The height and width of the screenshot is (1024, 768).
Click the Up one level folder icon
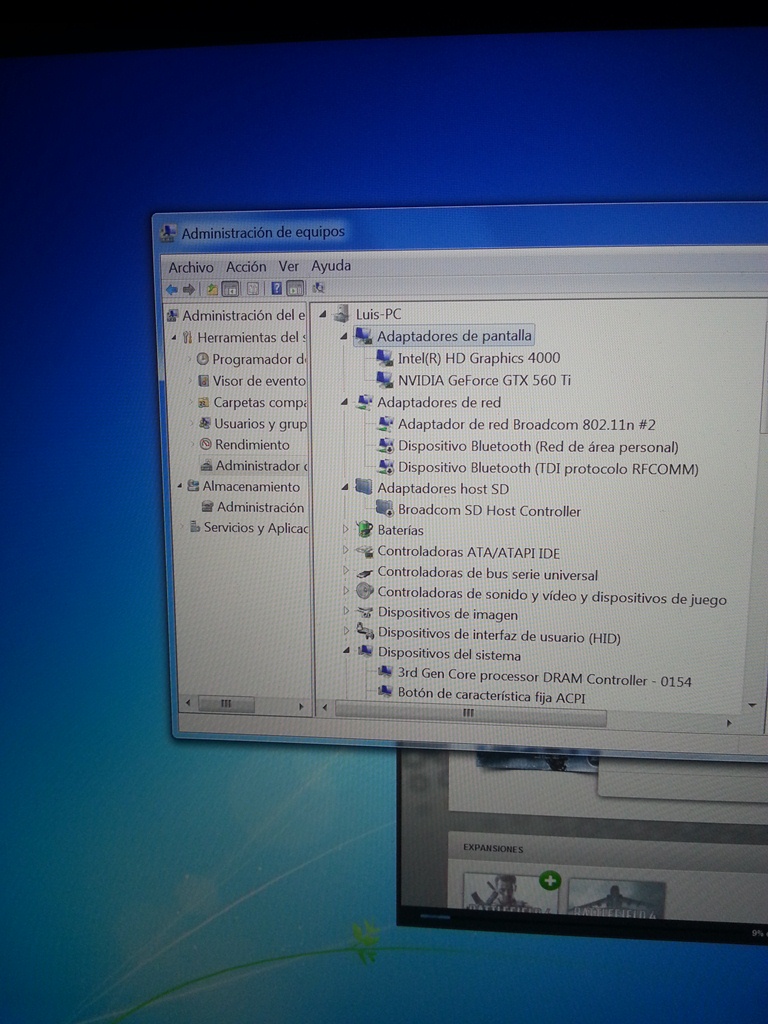coord(212,289)
